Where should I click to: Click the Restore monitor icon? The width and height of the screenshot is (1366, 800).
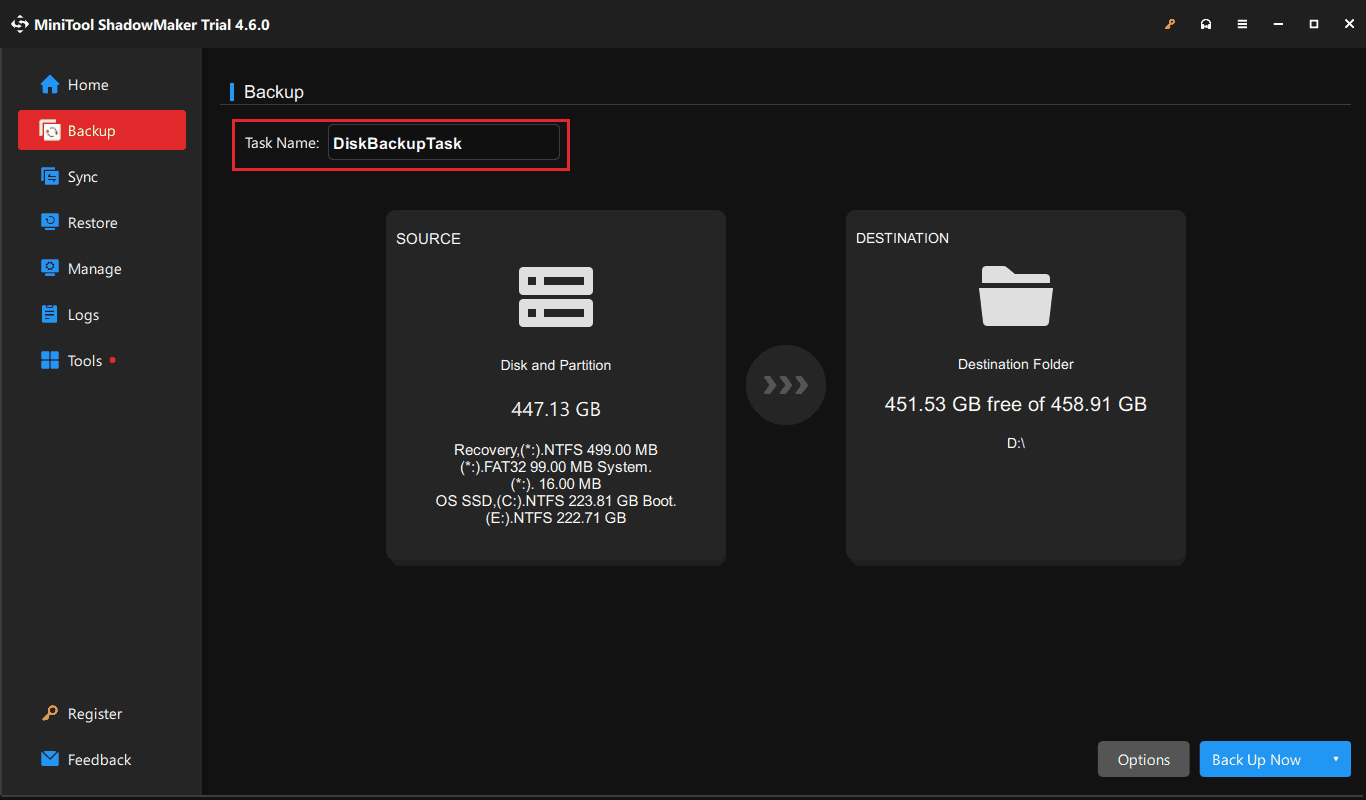pyautogui.click(x=50, y=223)
